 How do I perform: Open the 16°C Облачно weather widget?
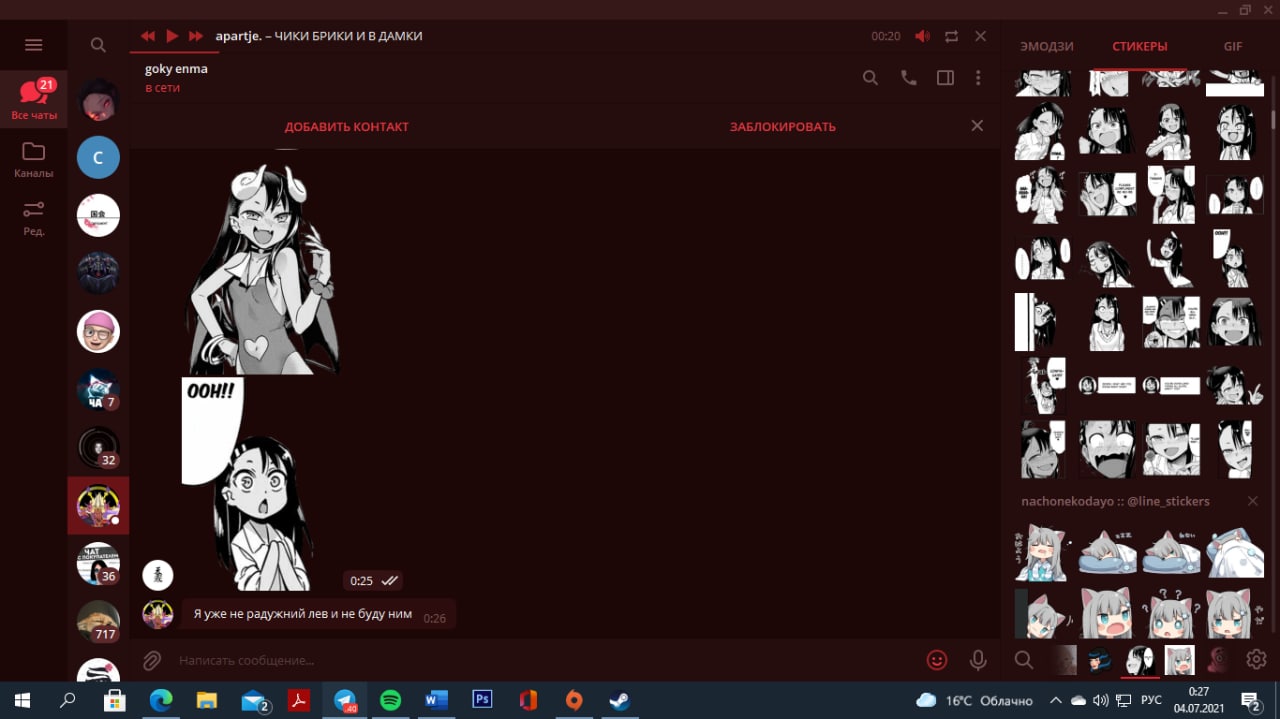(975, 700)
